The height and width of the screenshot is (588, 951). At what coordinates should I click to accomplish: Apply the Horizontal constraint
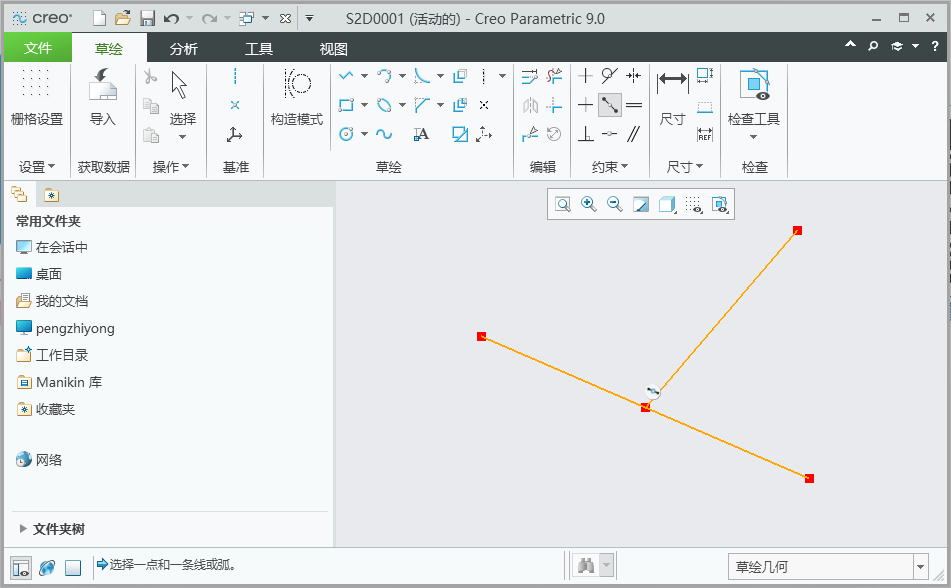tap(585, 105)
